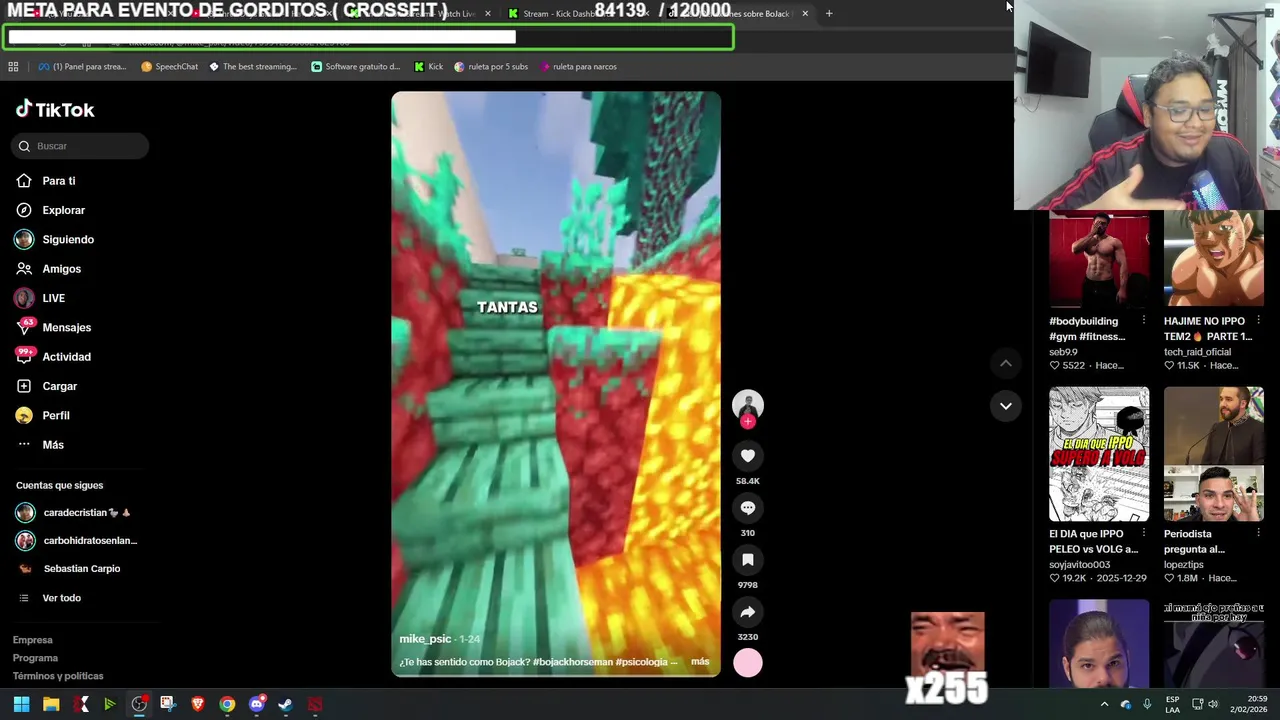Click the playing Minecraft video

556,384
